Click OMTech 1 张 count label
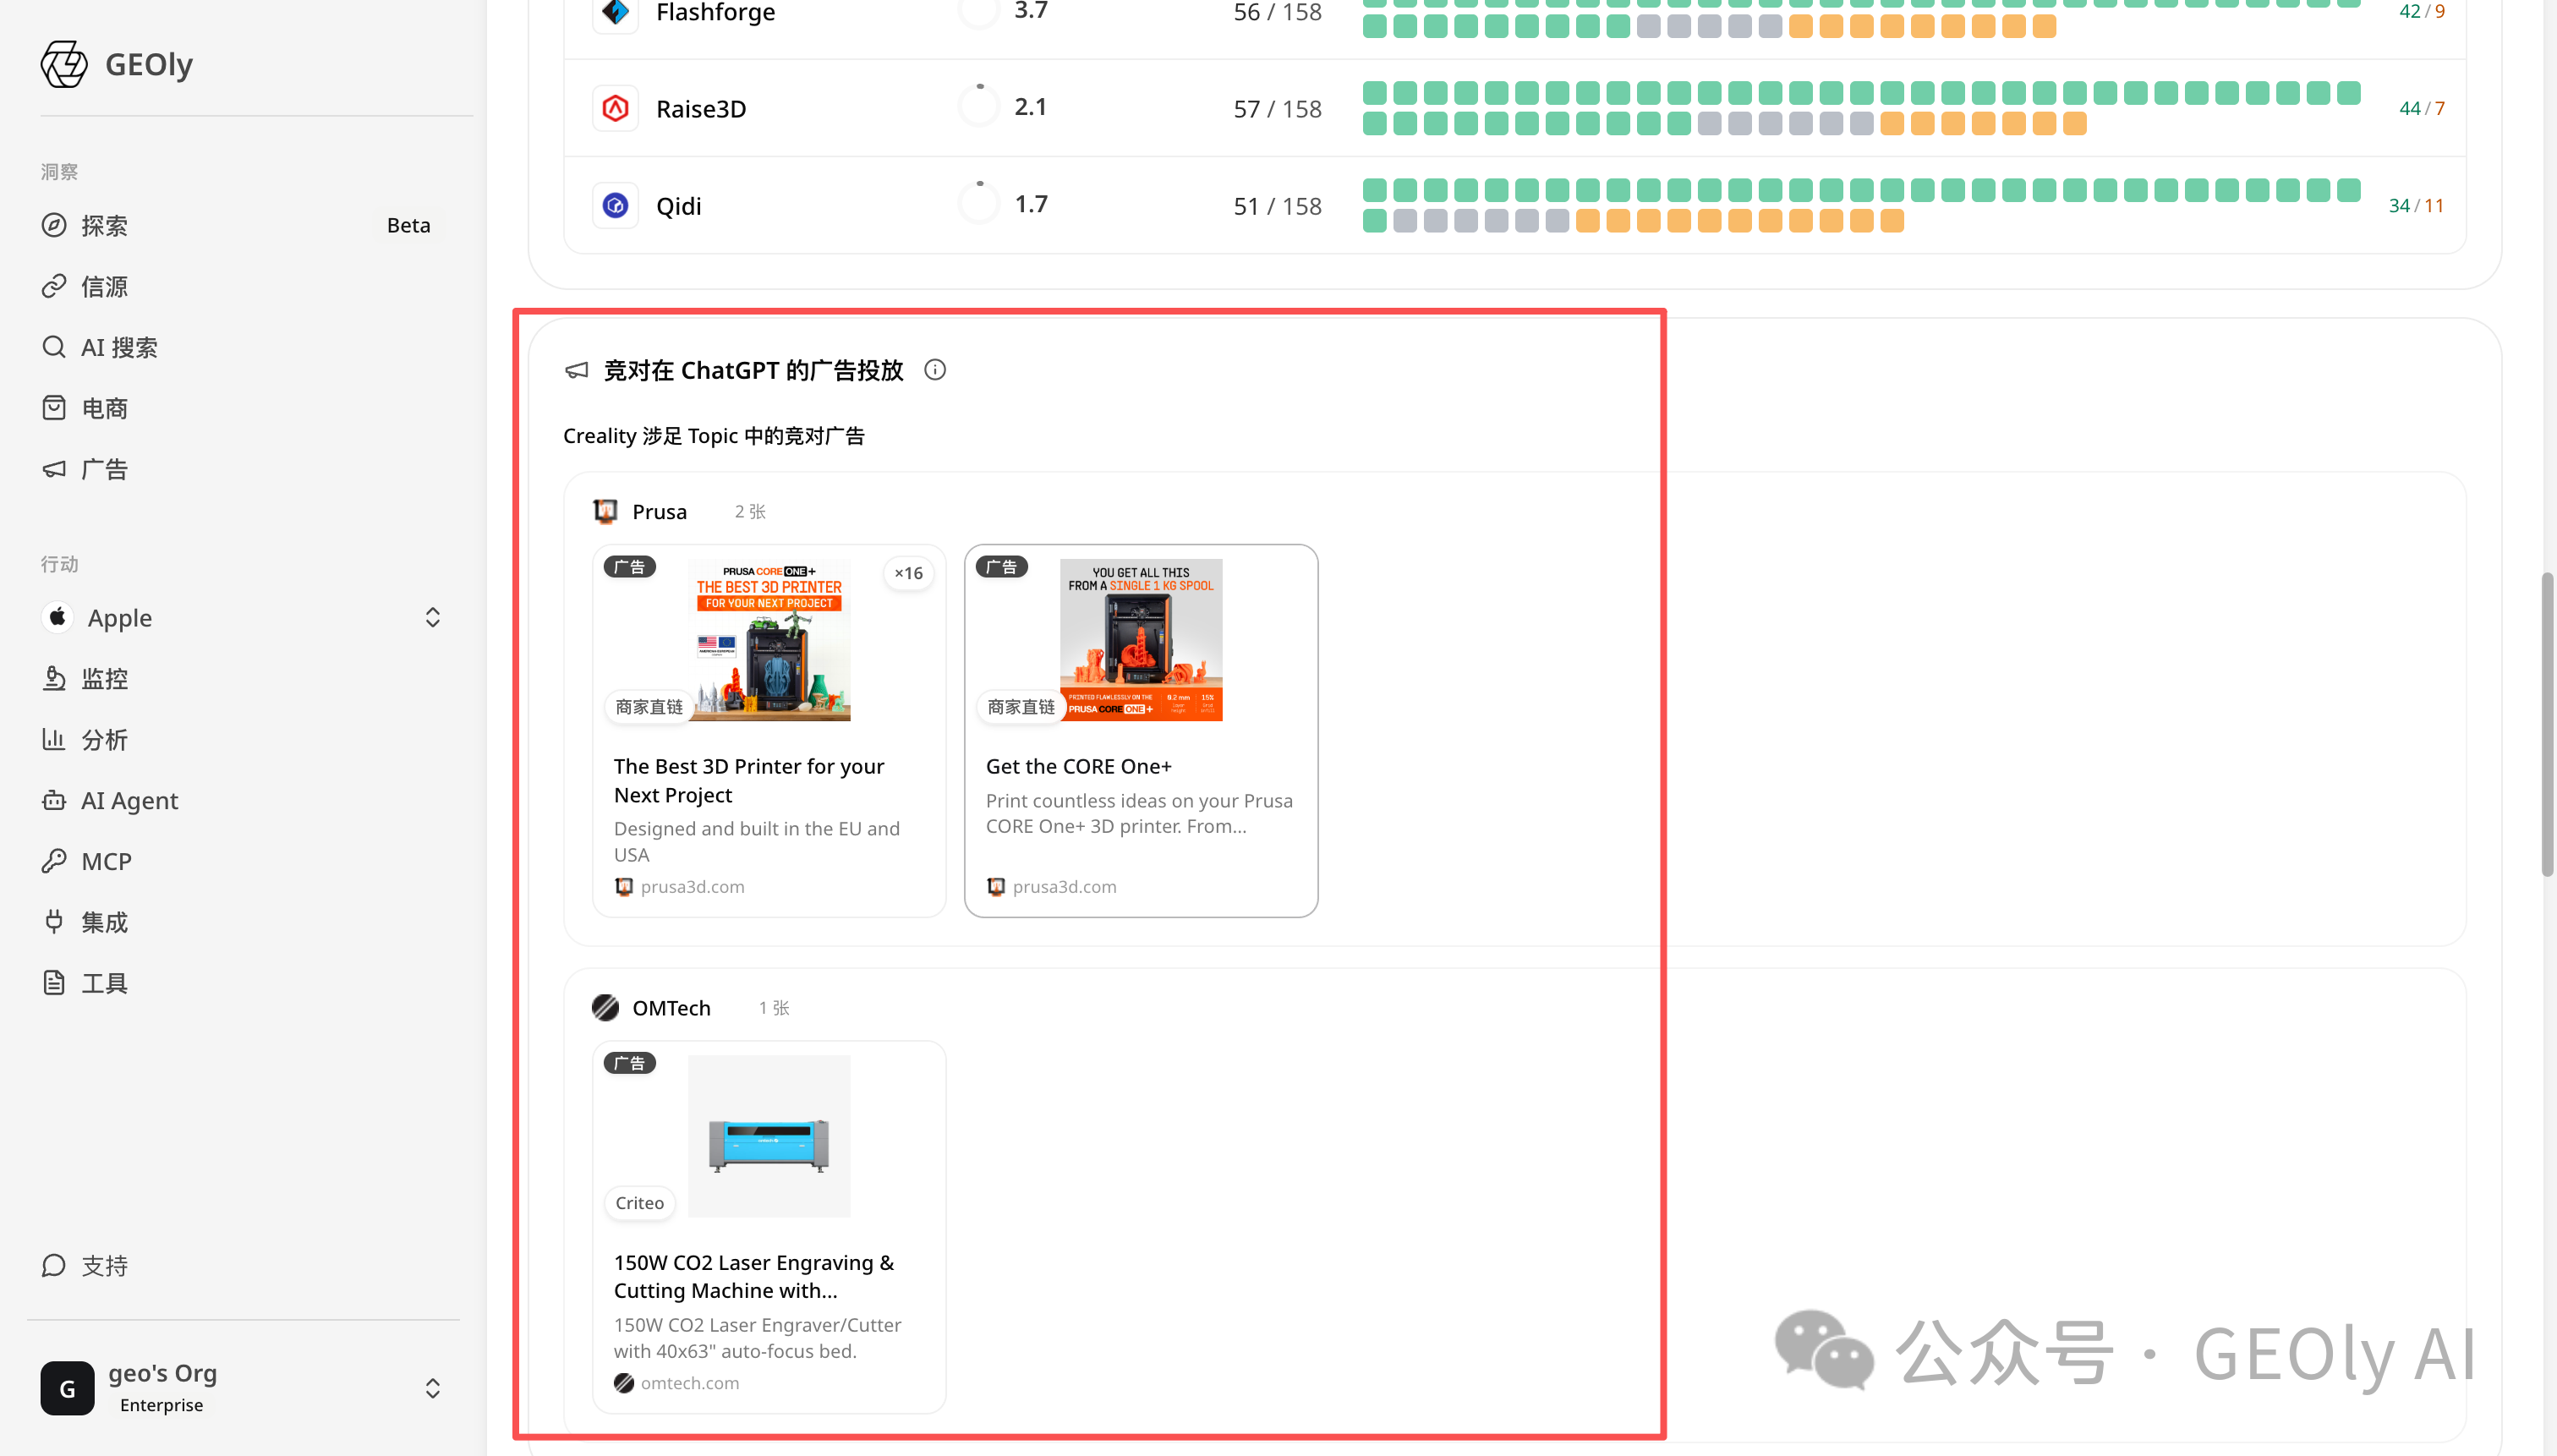Screen dimensions: 2557x1456 click(x=774, y=1007)
